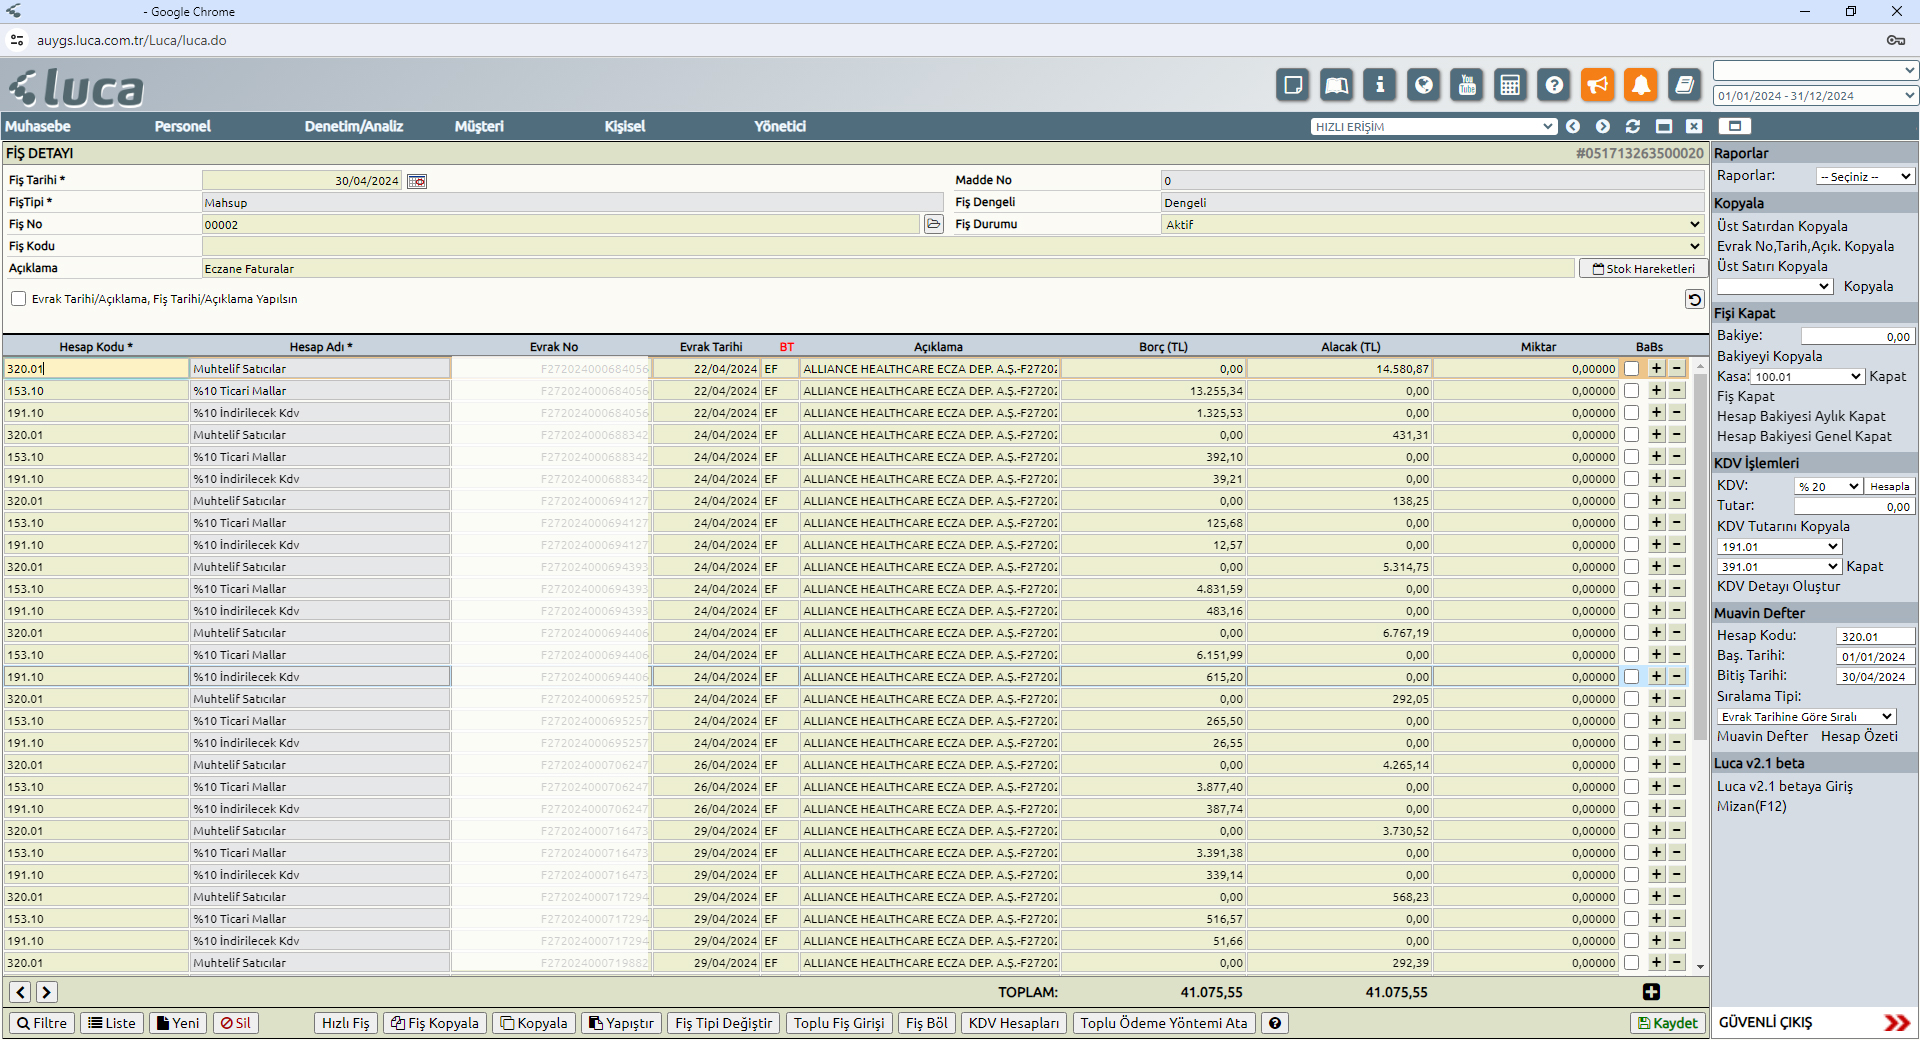Add new row with the black plus icon at totals
Viewport: 1920px width, 1040px height.
1651,992
